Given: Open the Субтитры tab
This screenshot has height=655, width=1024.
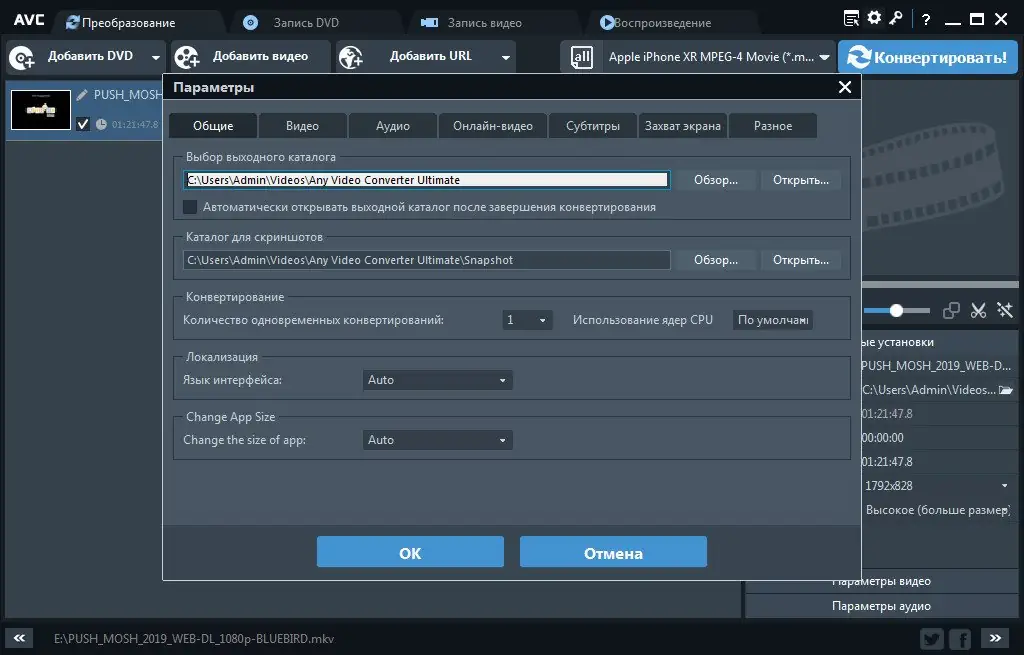Looking at the screenshot, I should (593, 125).
